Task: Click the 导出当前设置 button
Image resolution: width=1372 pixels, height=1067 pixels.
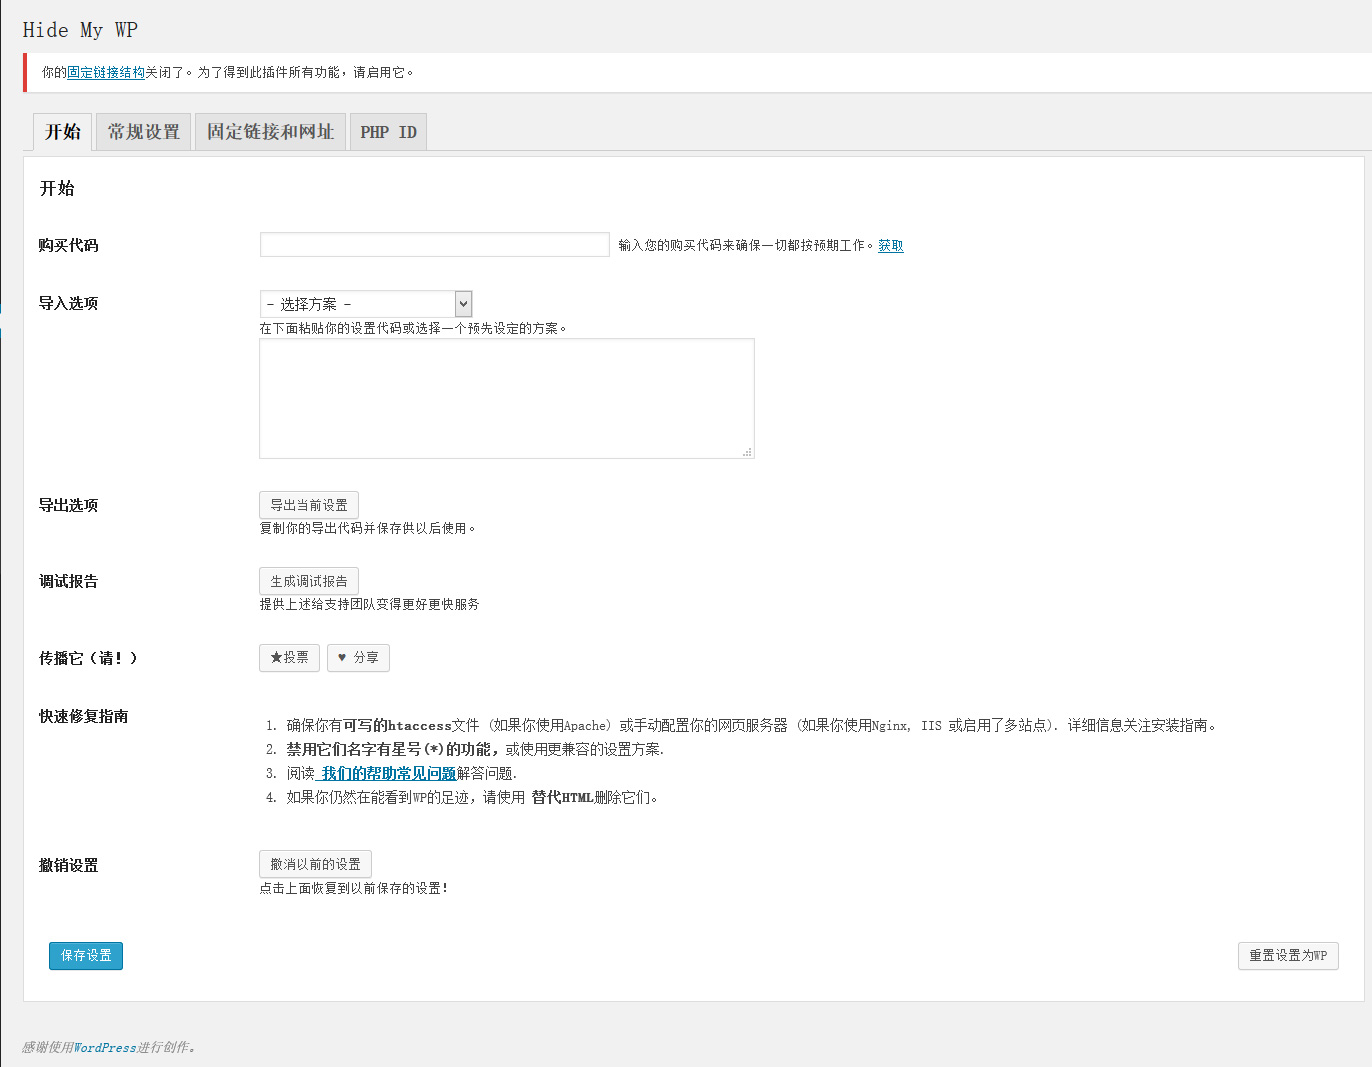Action: click(x=309, y=505)
